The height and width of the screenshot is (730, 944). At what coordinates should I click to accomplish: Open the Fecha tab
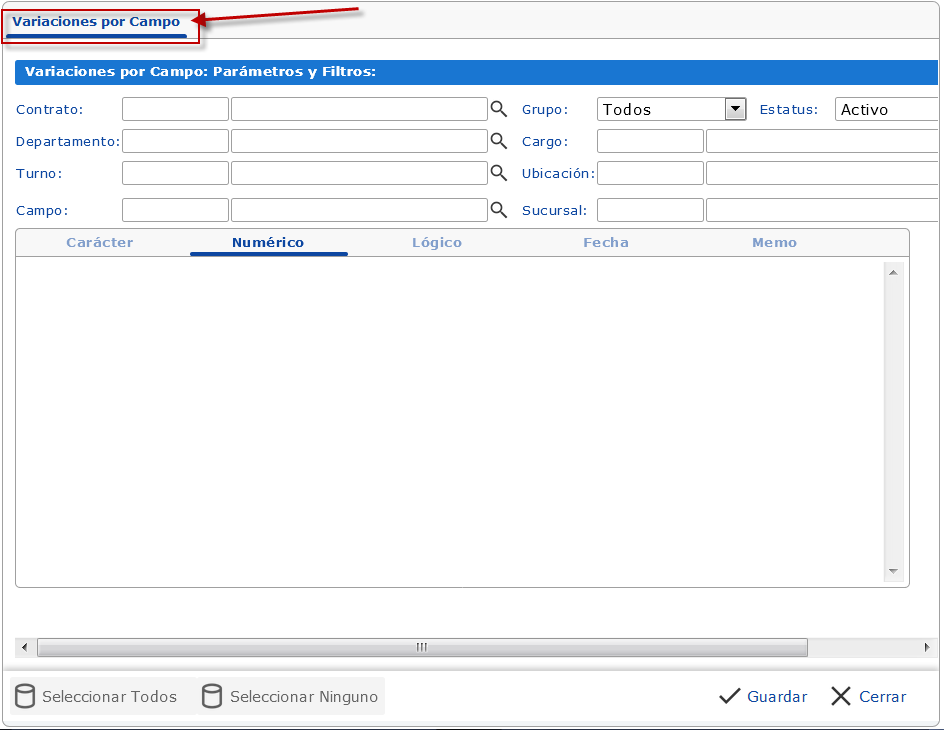pos(606,243)
